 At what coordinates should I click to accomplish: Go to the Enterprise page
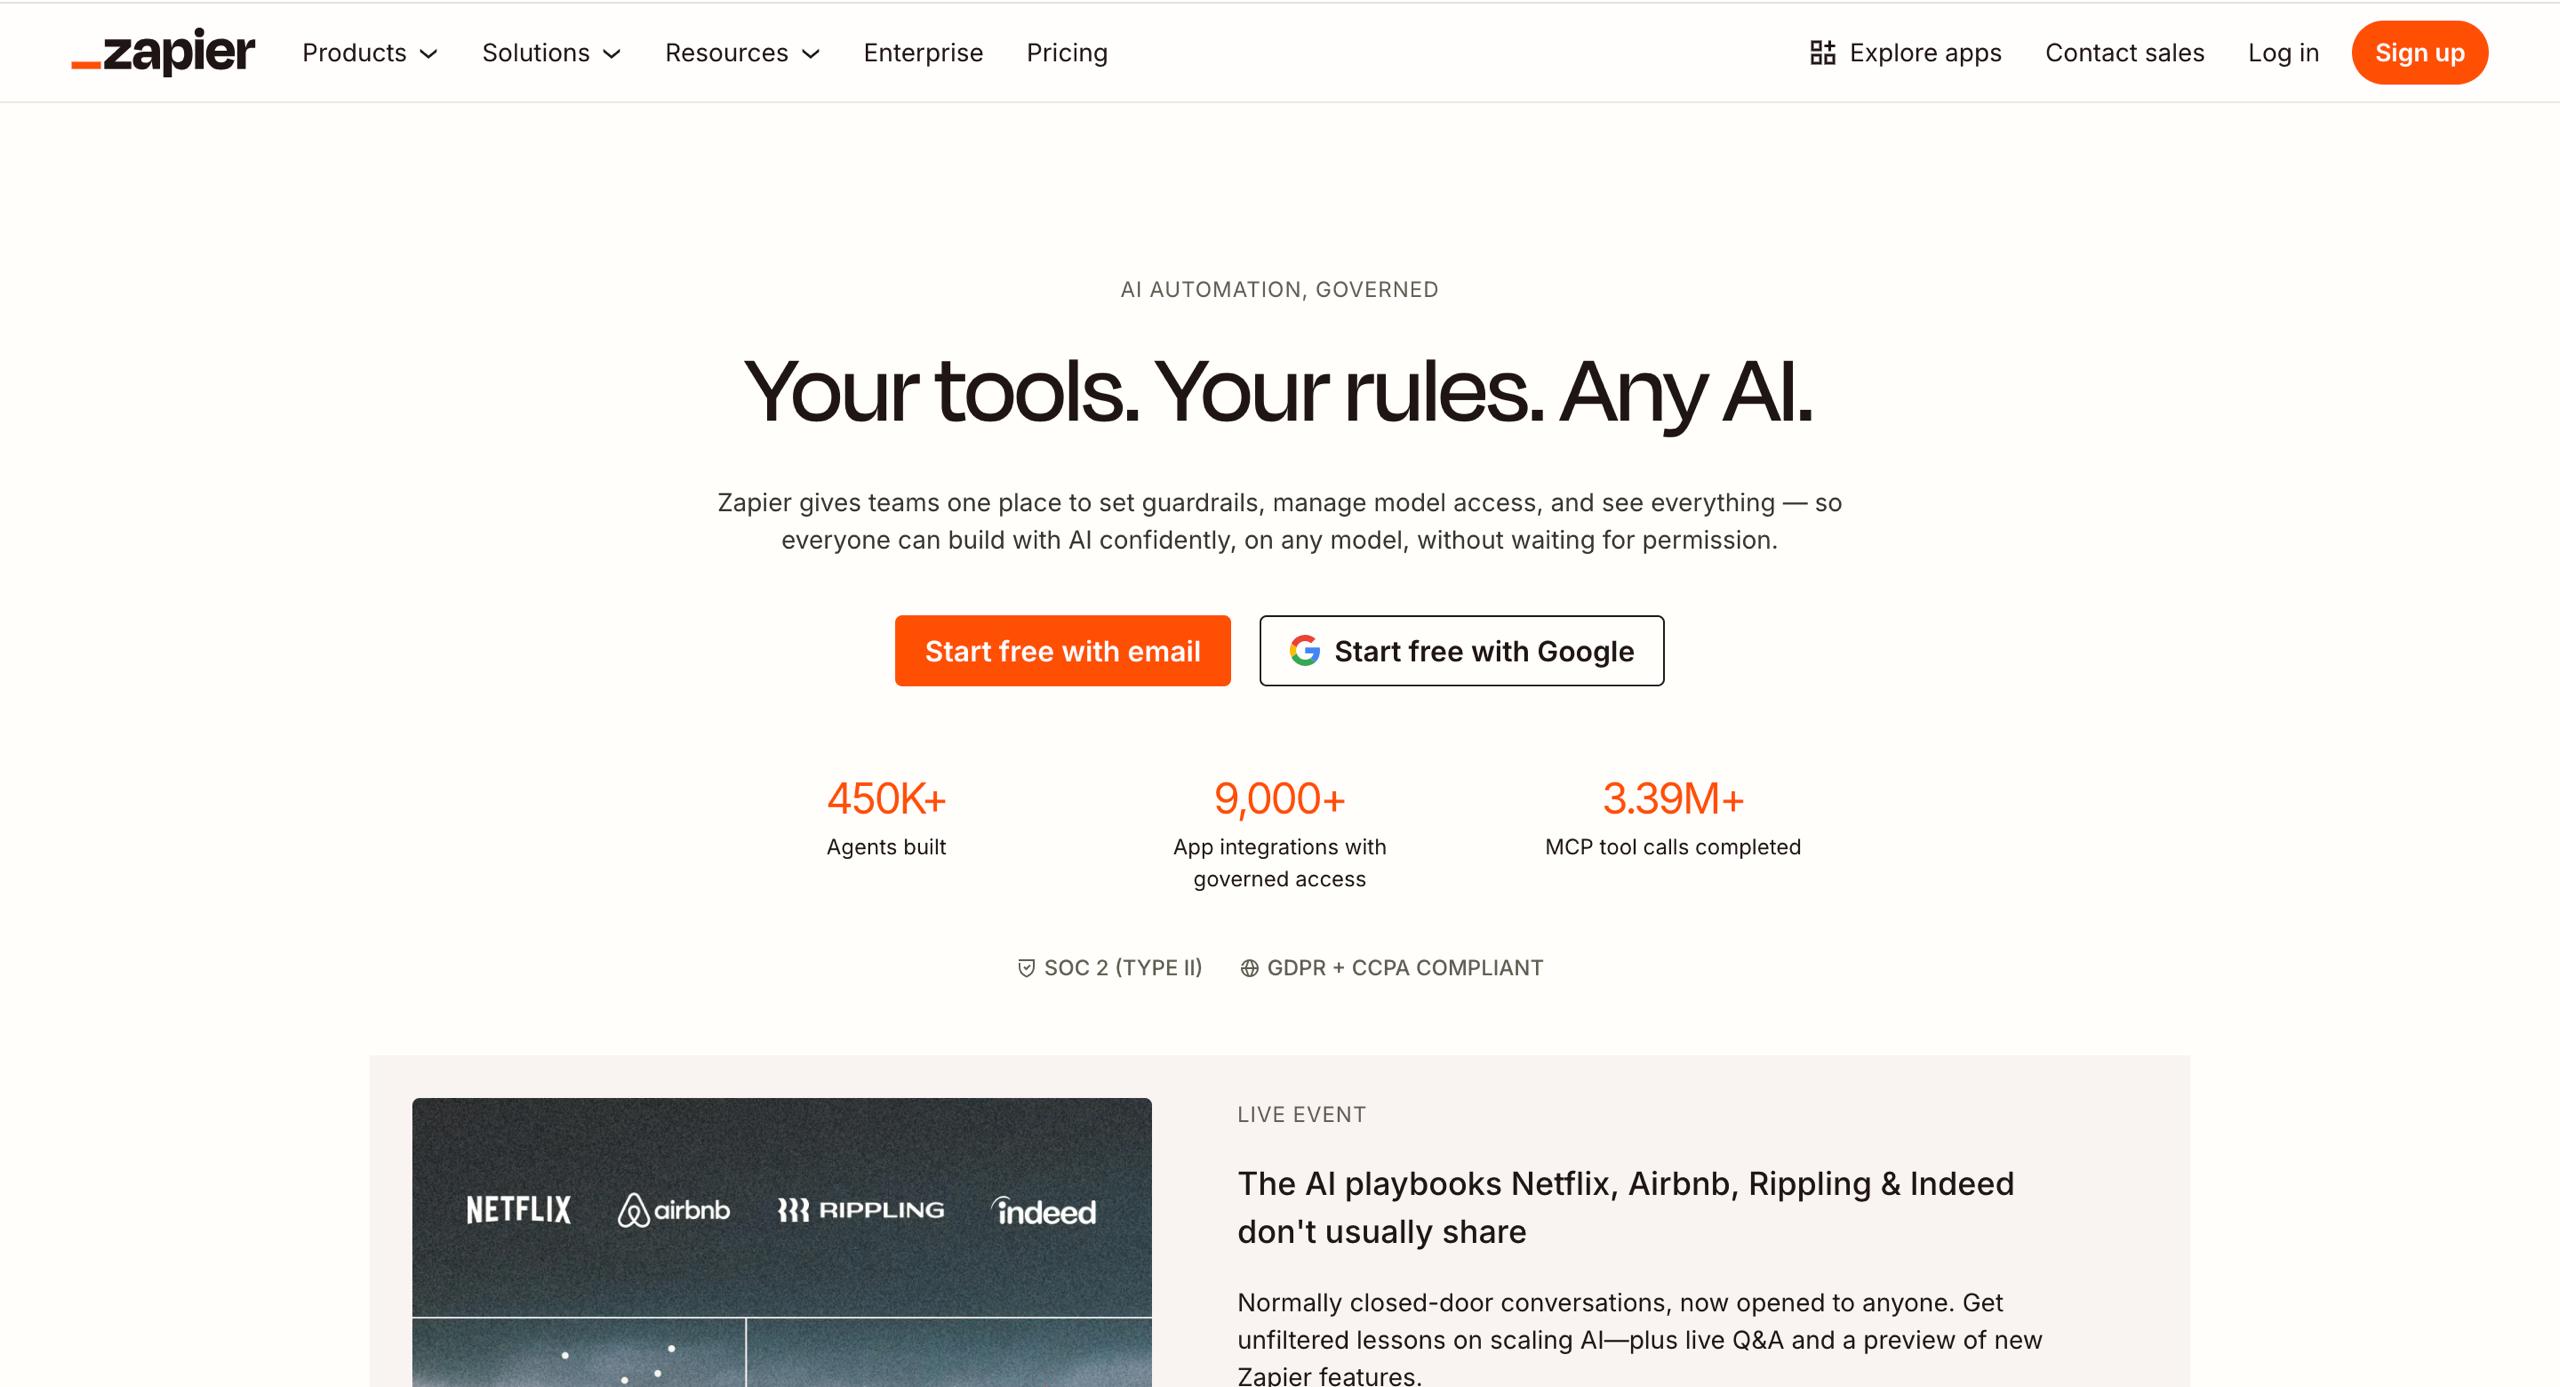point(923,53)
